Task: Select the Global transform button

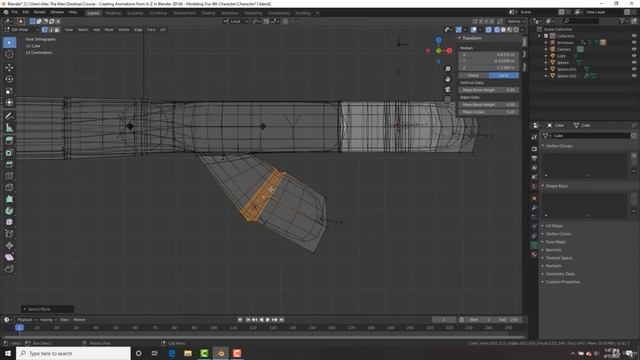Action: [x=473, y=76]
